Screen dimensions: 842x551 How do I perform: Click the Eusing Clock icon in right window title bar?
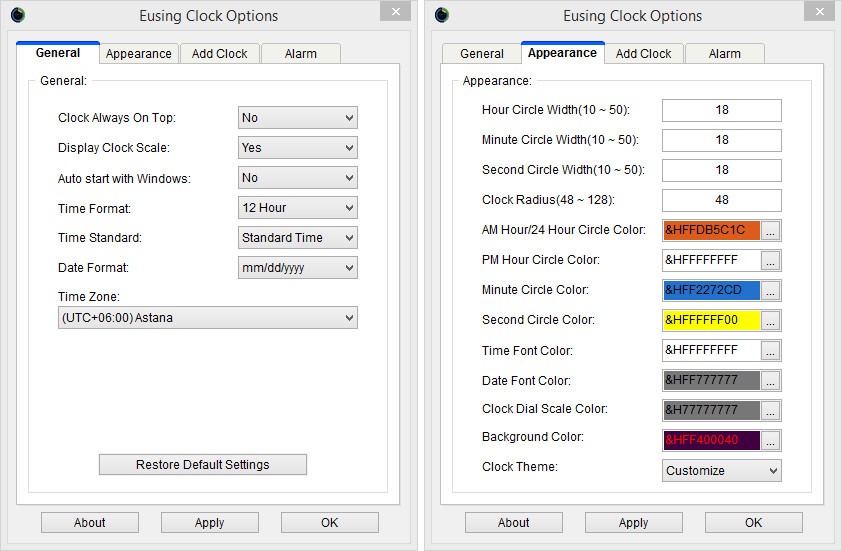(x=442, y=14)
